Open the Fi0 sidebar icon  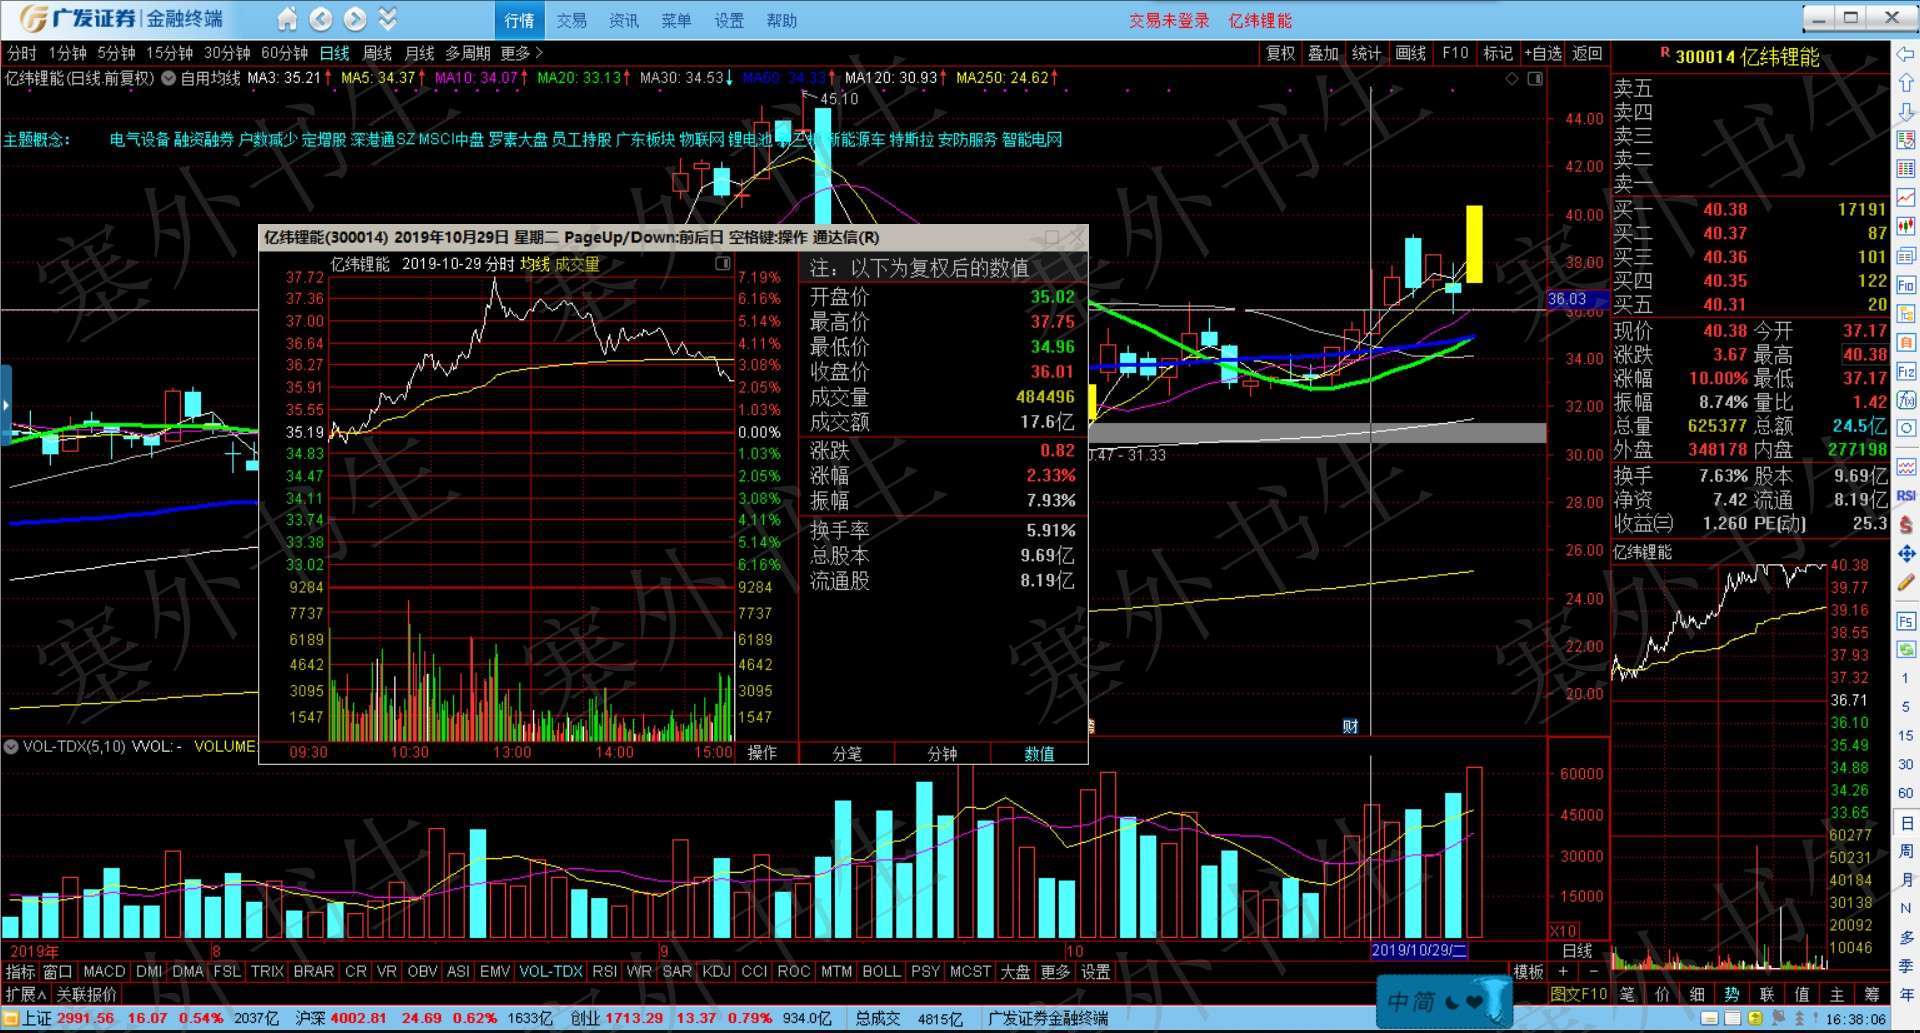1906,285
